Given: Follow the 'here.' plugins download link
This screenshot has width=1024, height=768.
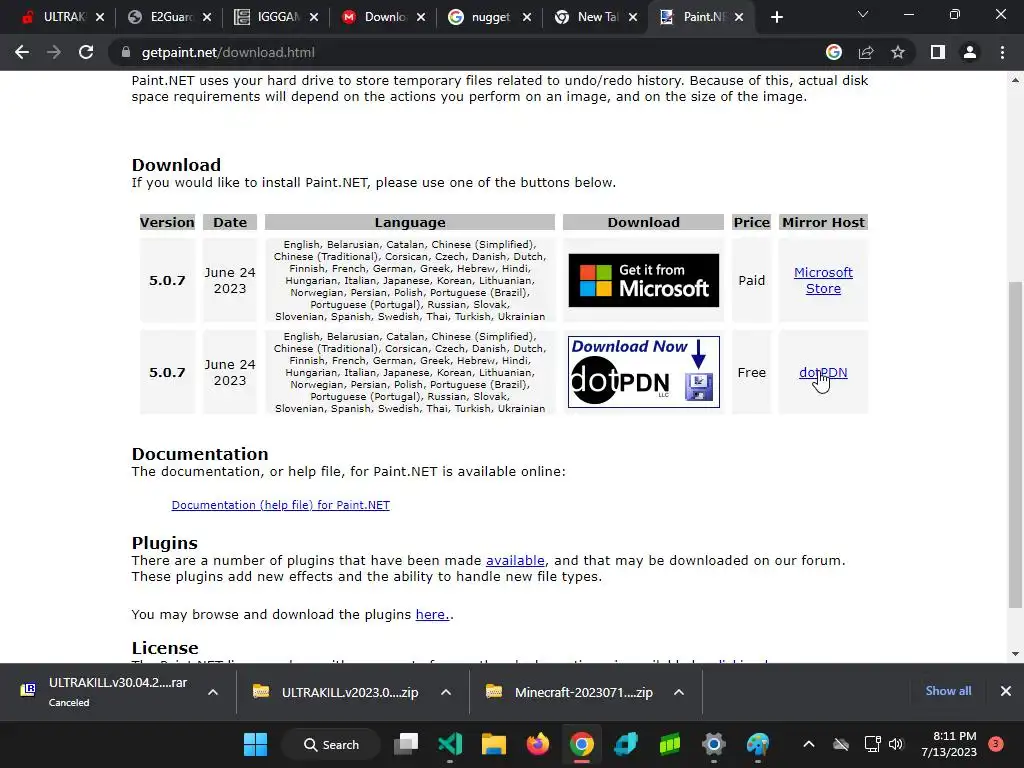Looking at the screenshot, I should 432,615.
